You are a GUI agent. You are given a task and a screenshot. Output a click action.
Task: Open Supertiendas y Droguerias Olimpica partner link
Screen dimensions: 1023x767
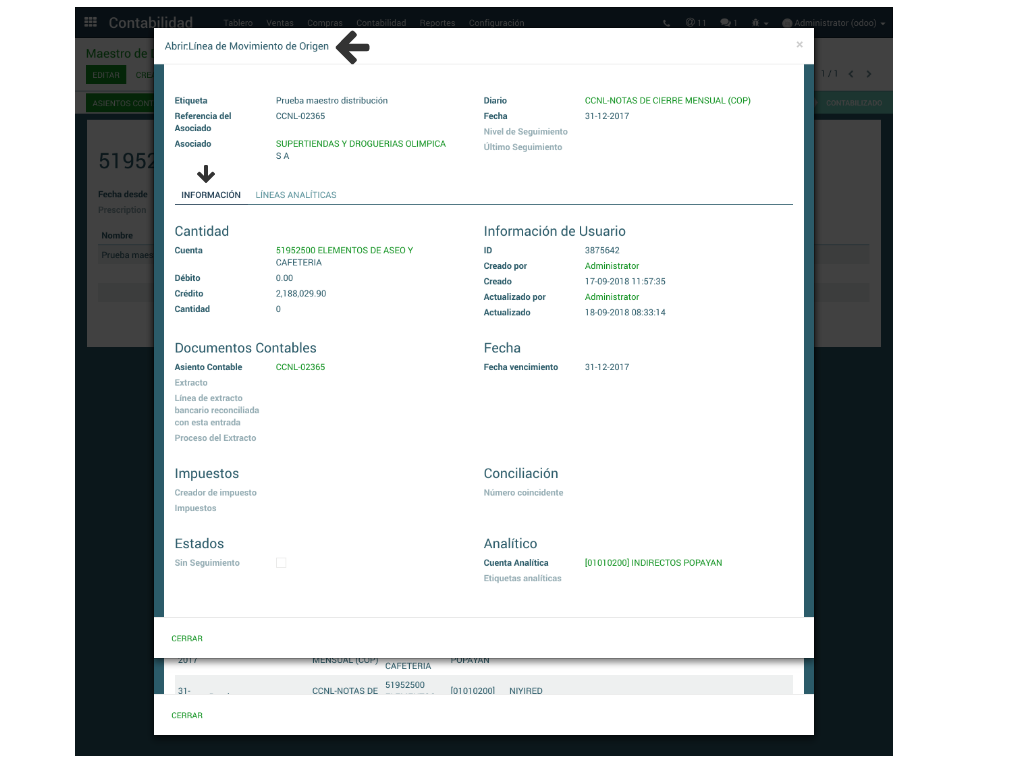point(360,144)
